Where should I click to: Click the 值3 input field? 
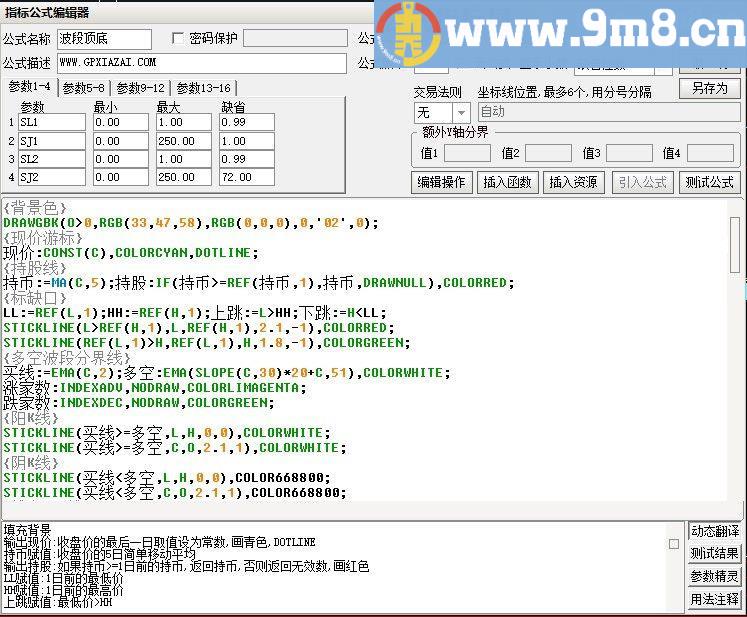(629, 153)
